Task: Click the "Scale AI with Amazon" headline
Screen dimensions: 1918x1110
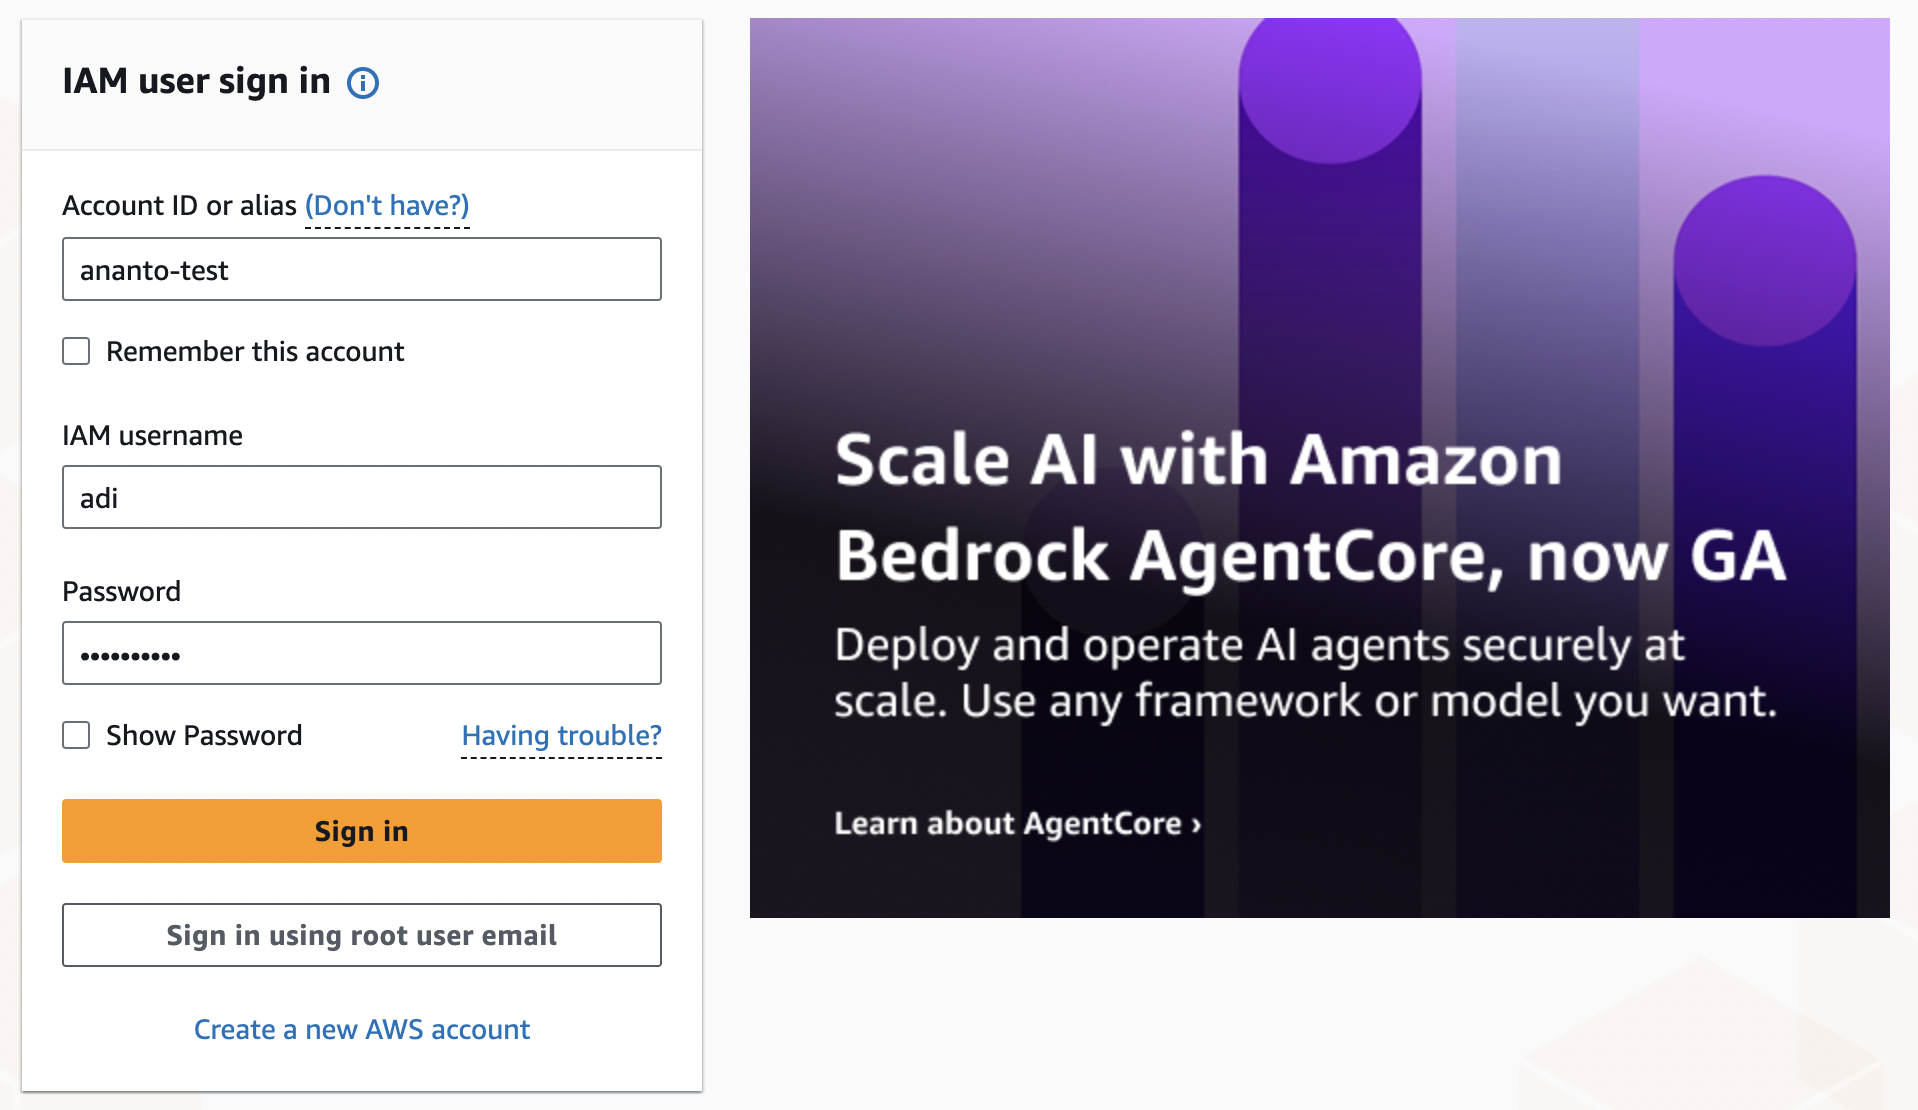Action: click(x=1197, y=459)
